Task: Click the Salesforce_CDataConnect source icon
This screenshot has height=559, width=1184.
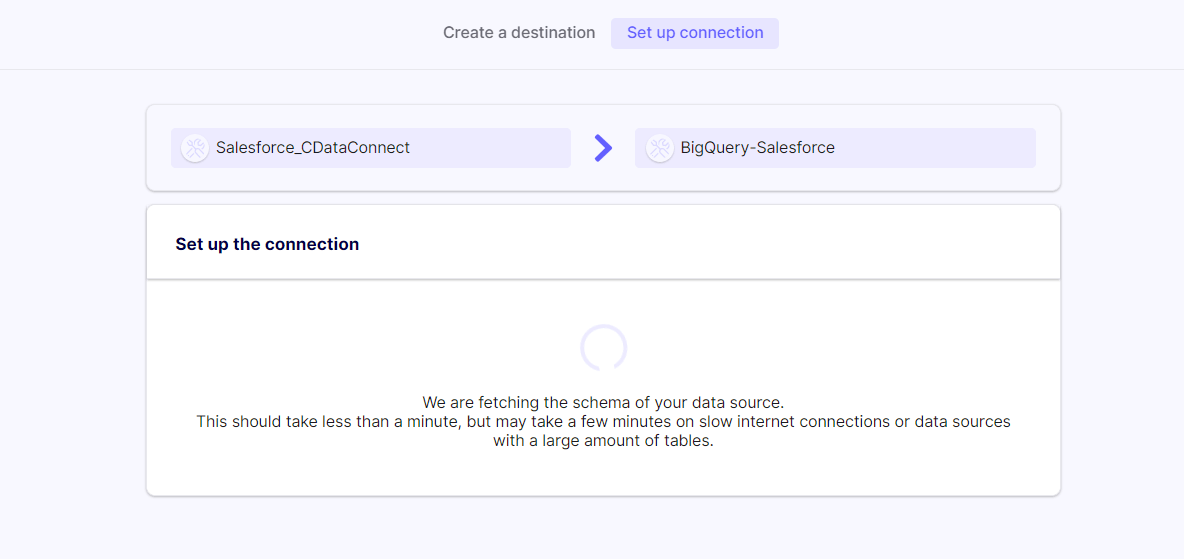Action: click(x=195, y=148)
